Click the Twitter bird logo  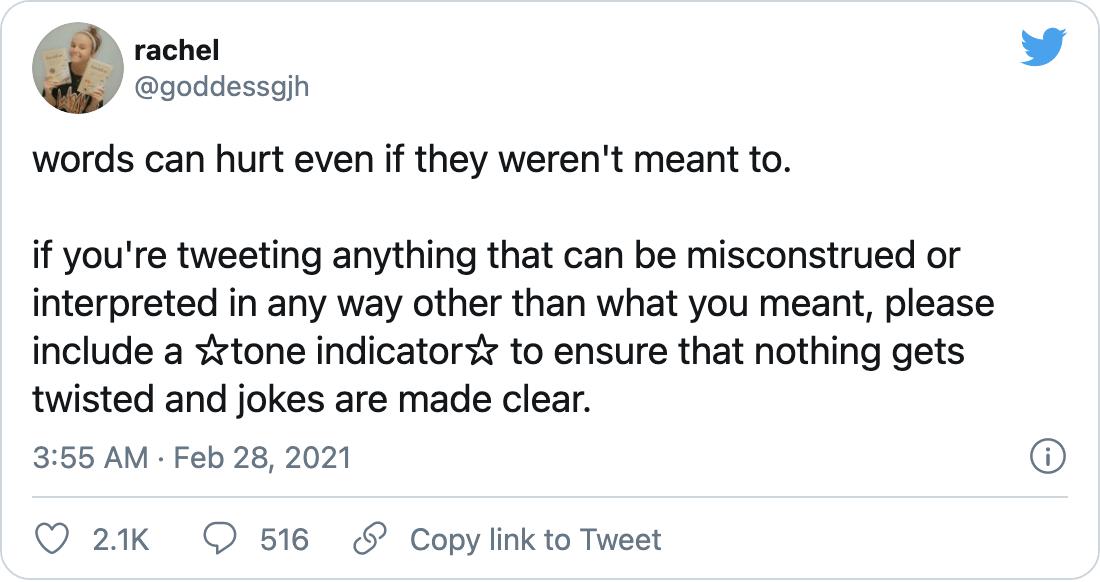coord(1043,47)
